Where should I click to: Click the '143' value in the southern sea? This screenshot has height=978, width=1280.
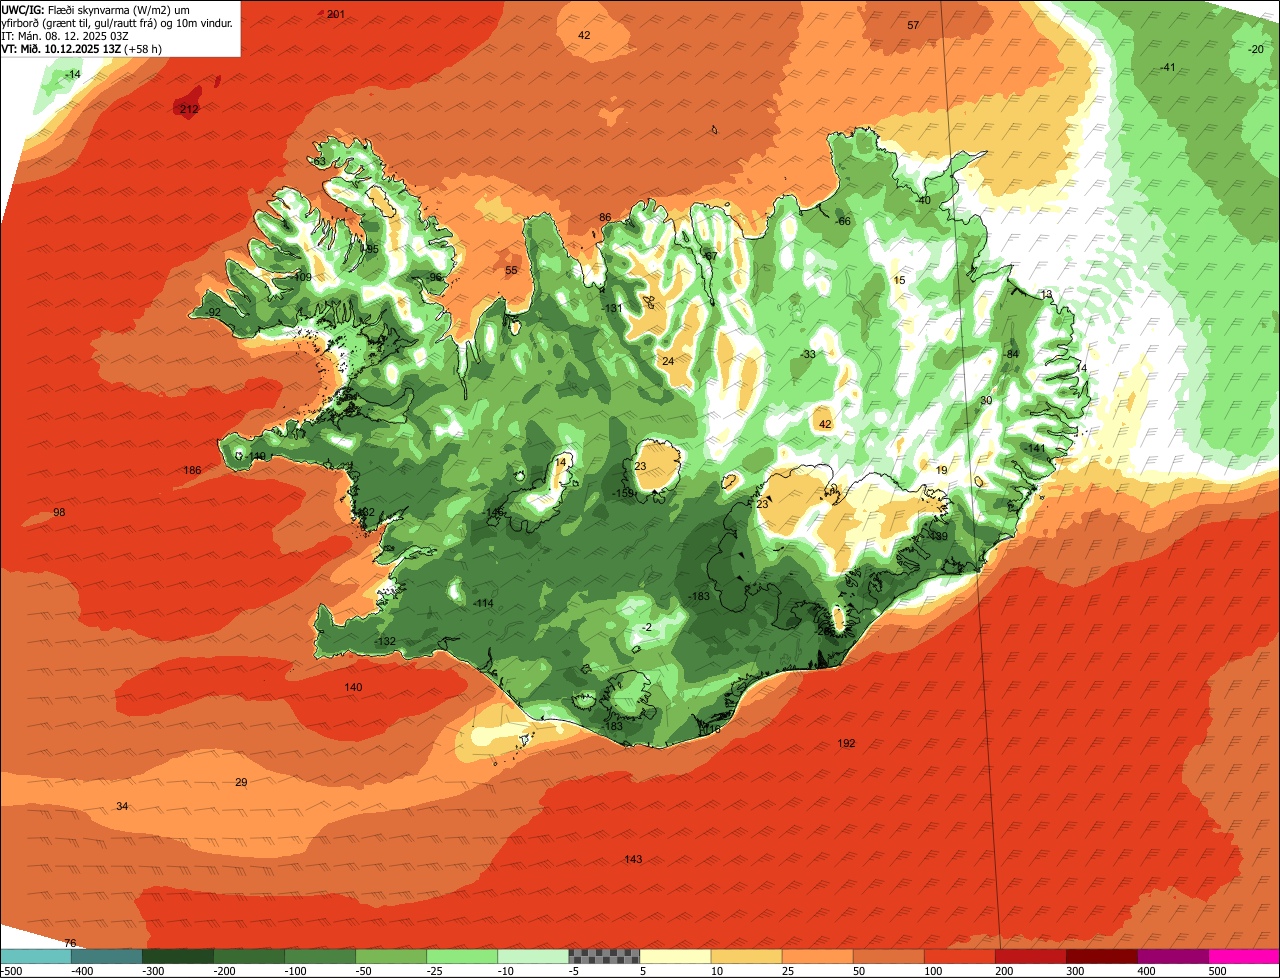click(633, 860)
